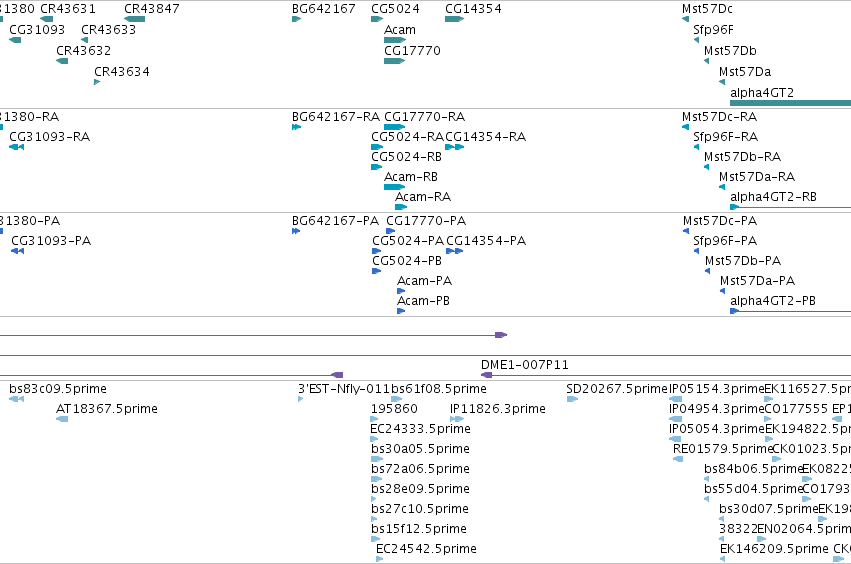Image resolution: width=851 pixels, height=564 pixels.
Task: Open EST EC24333.5prime
Action: click(x=421, y=429)
